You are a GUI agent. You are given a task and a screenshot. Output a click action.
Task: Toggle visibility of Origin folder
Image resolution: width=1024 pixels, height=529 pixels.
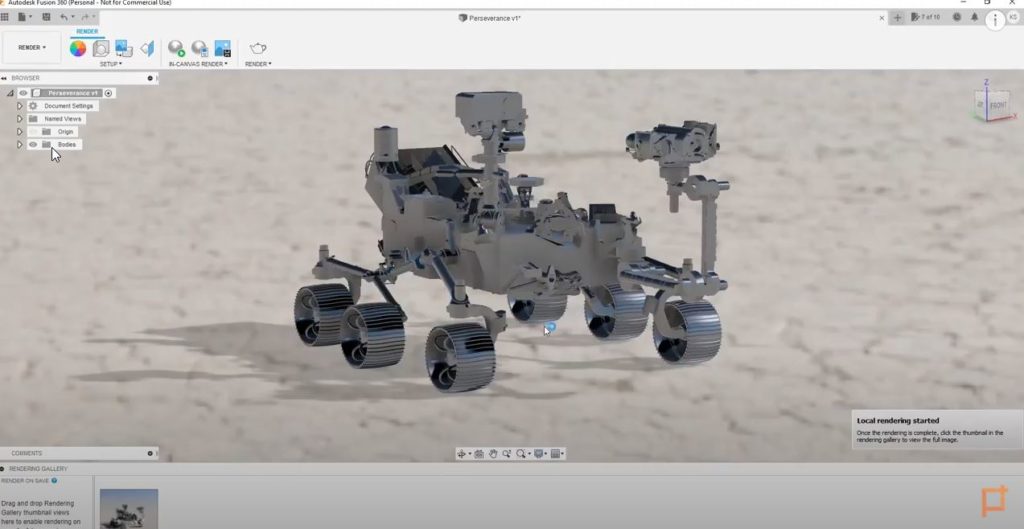point(33,132)
